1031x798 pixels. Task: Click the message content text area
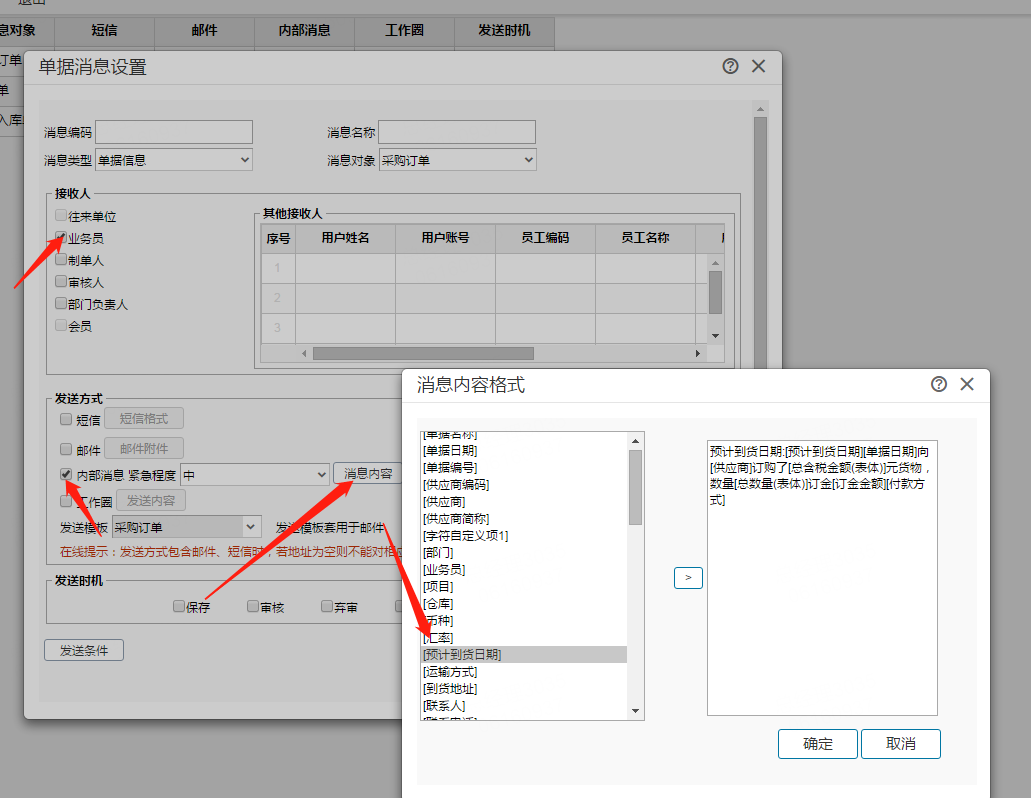tap(822, 578)
